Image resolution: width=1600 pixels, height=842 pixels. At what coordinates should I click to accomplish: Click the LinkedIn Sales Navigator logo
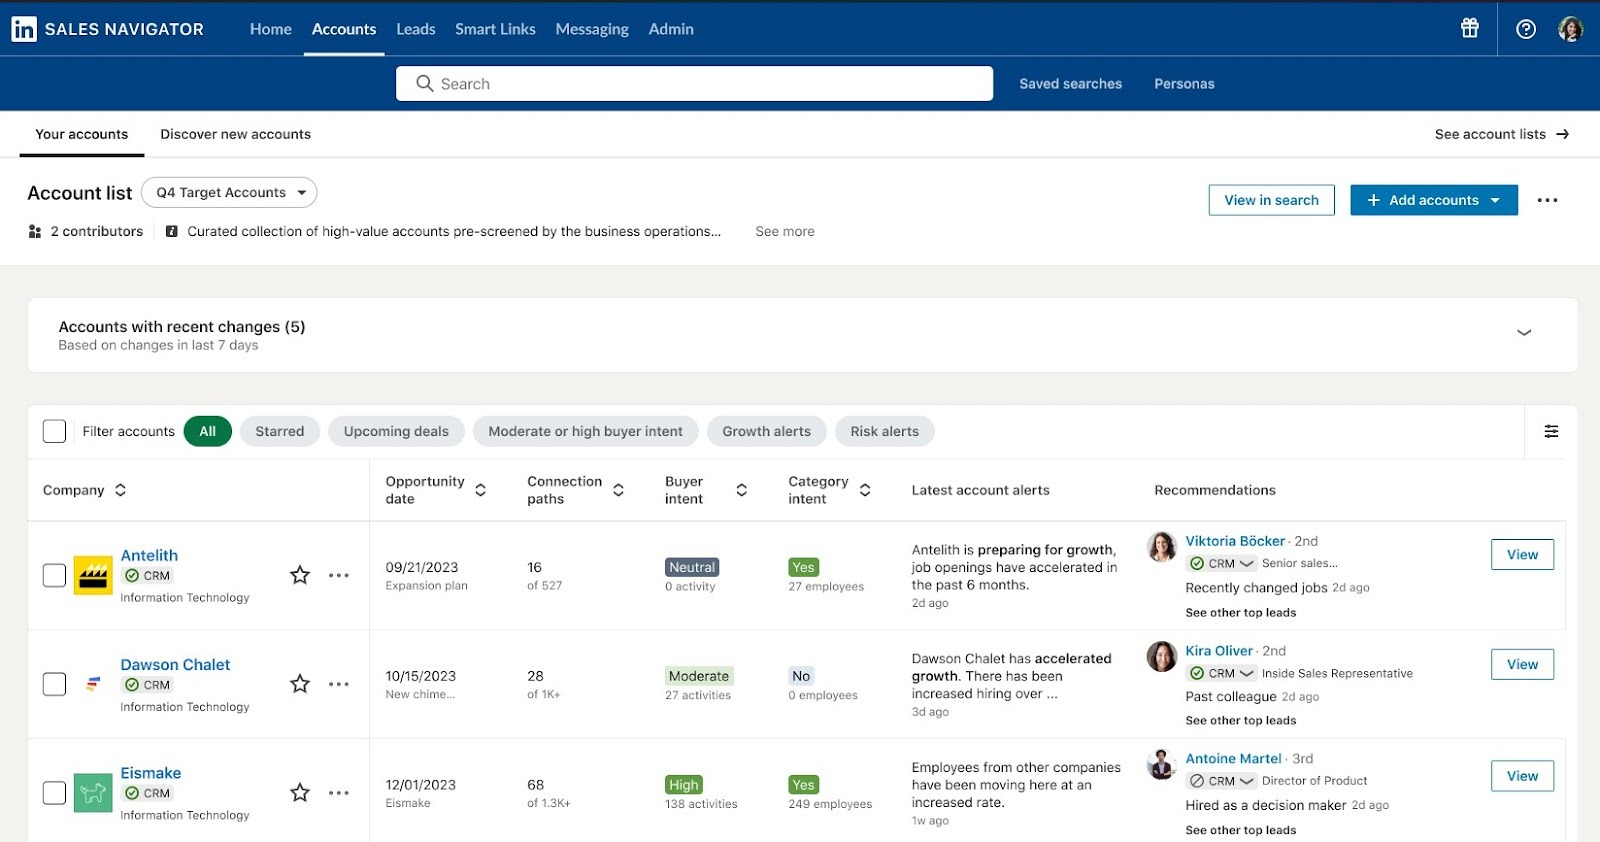pos(107,29)
